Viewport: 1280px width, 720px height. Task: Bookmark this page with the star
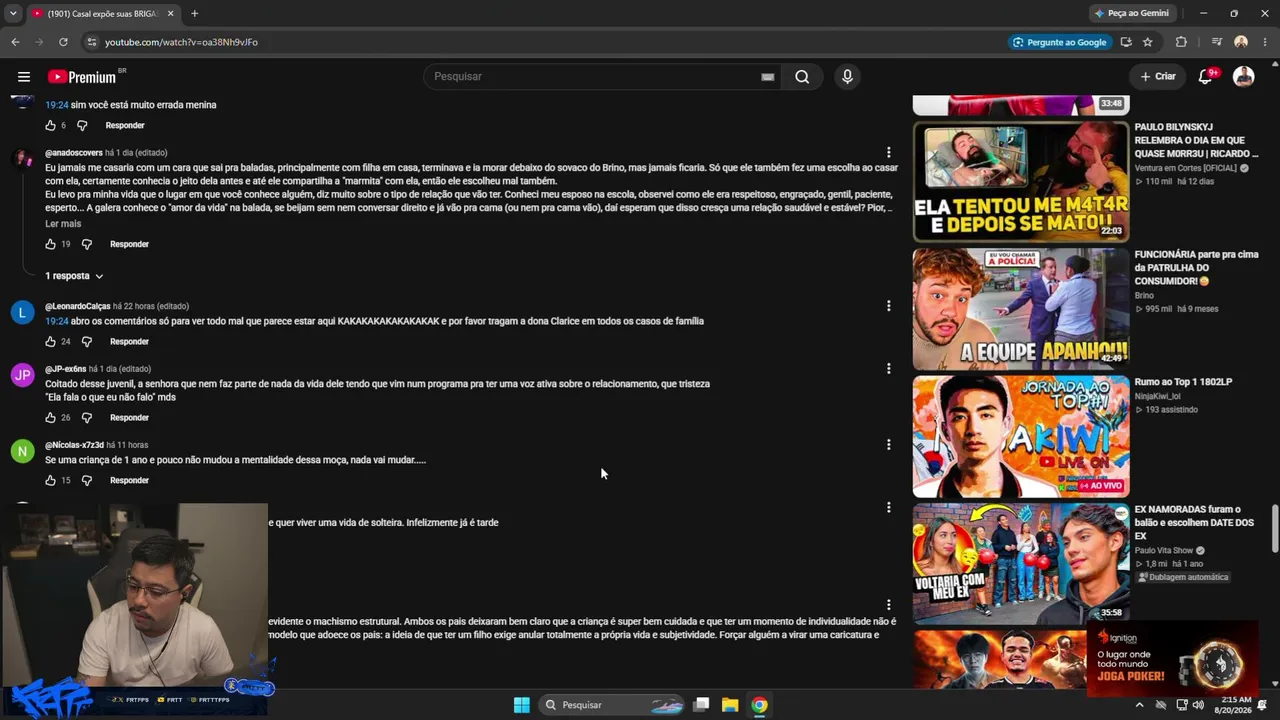(x=1148, y=42)
